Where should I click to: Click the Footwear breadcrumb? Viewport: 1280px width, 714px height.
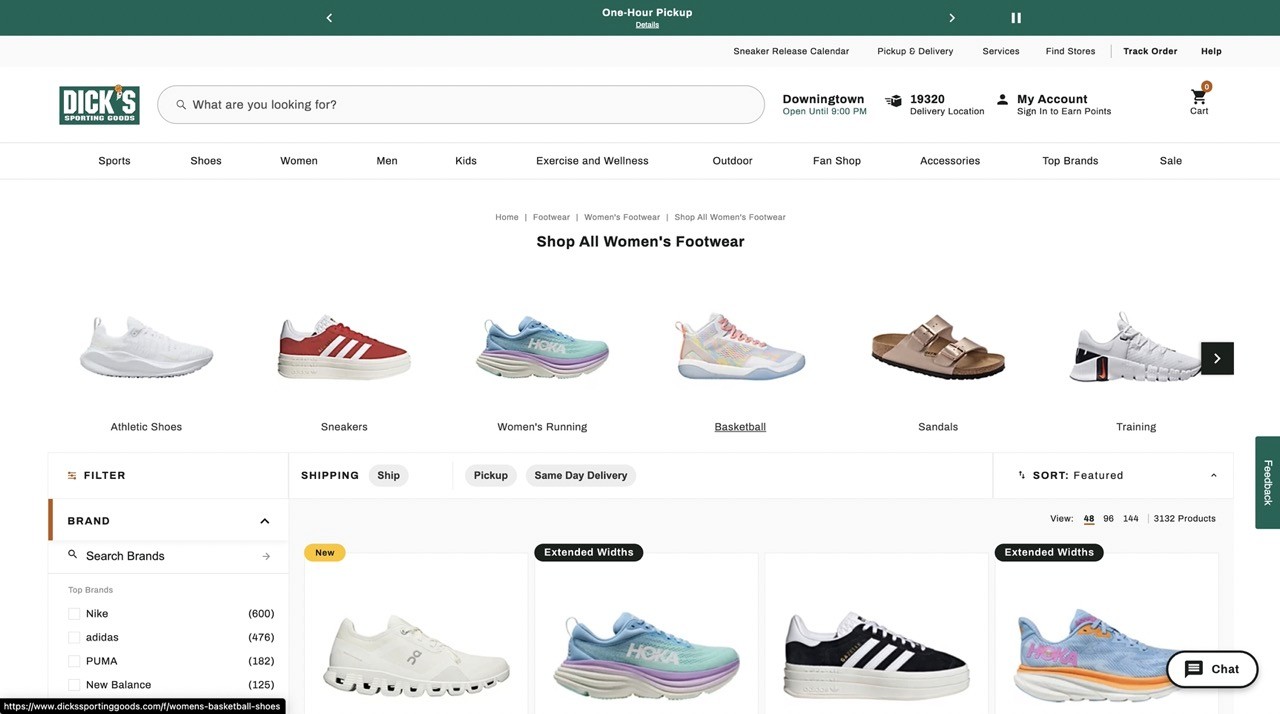[x=551, y=217]
